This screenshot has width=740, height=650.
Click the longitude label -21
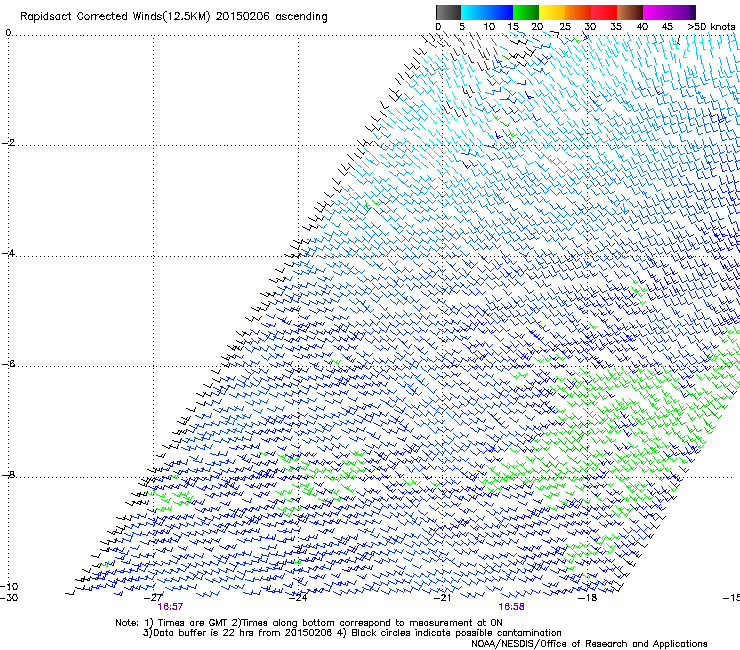[443, 597]
